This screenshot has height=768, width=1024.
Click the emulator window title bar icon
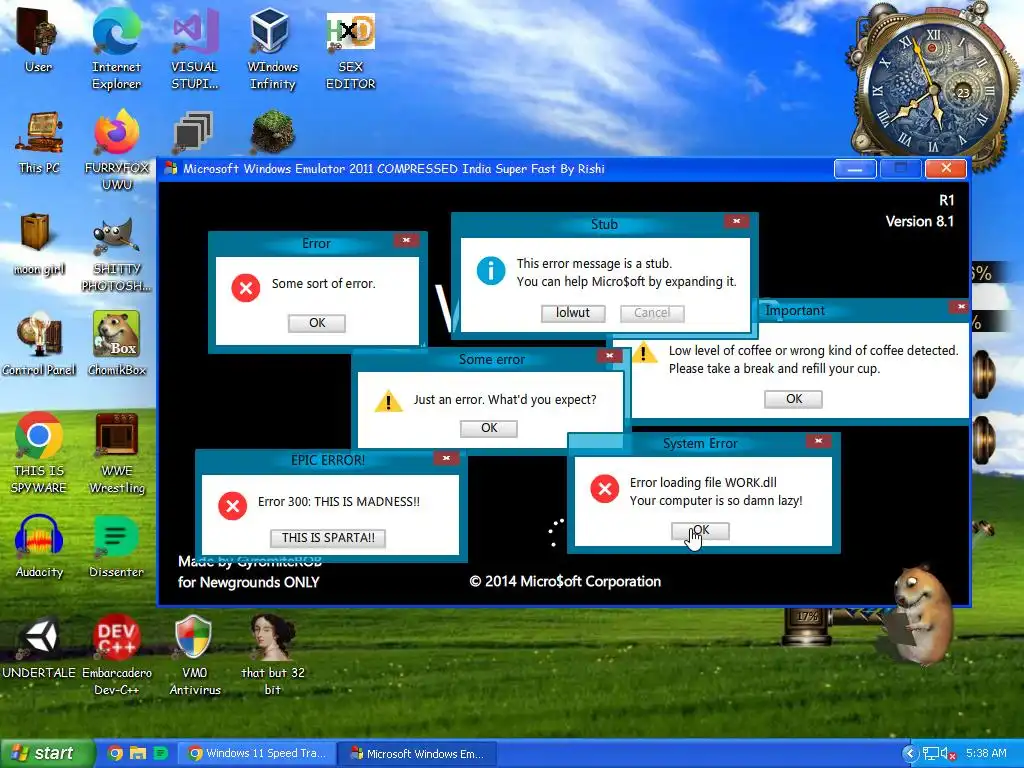pyautogui.click(x=170, y=168)
